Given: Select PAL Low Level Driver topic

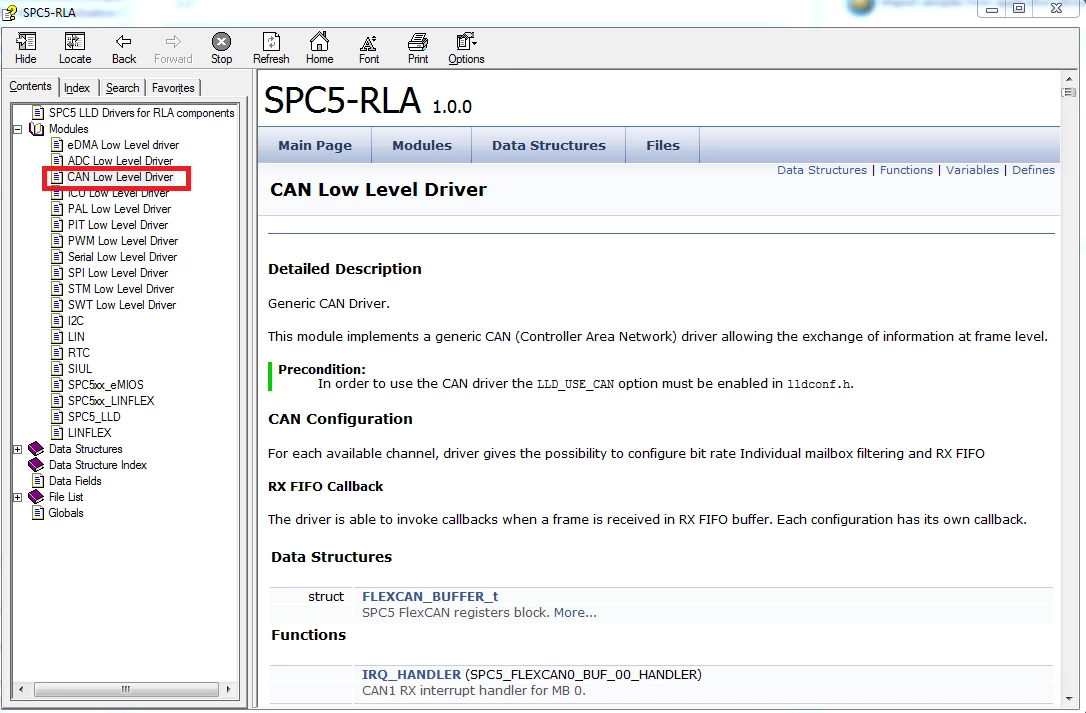Looking at the screenshot, I should 119,209.
